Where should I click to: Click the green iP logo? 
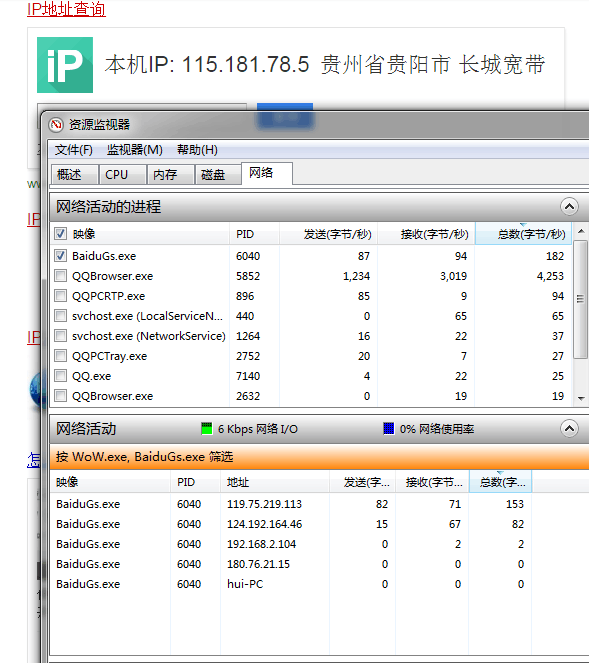pyautogui.click(x=65, y=65)
